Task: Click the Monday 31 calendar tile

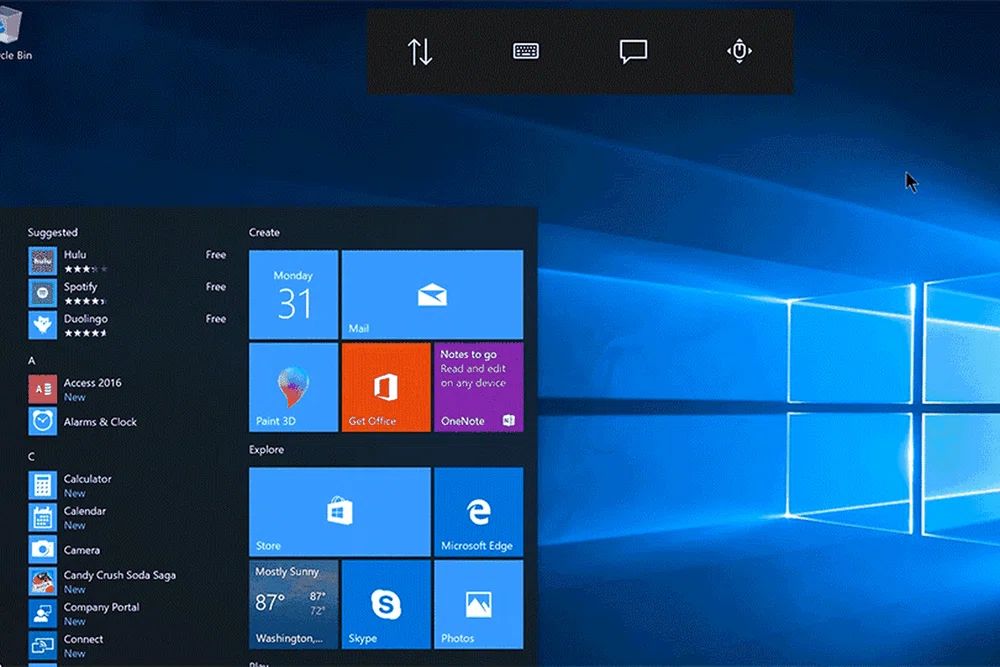Action: (293, 295)
